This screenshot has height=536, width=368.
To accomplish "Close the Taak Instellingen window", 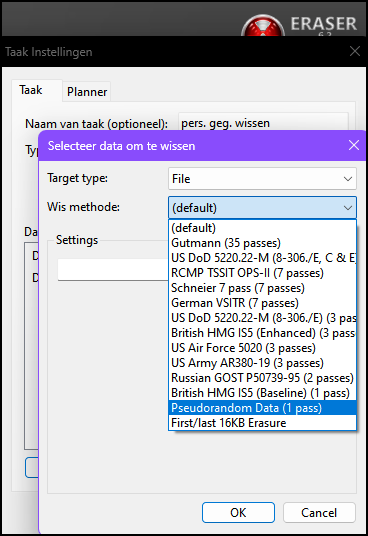I will (355, 51).
